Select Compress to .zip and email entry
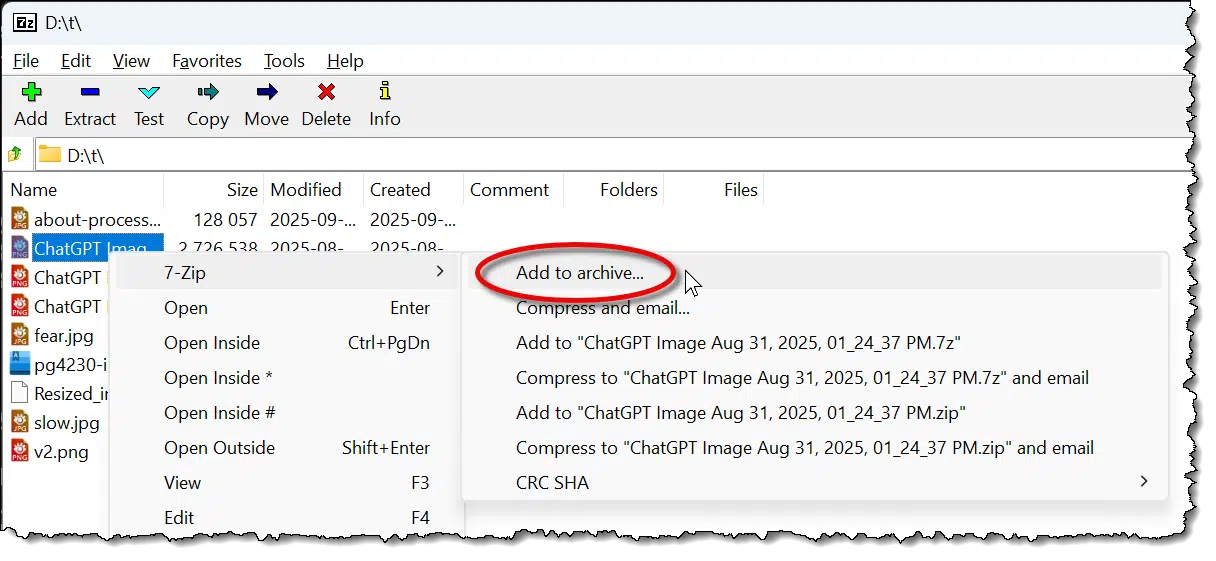 [805, 448]
